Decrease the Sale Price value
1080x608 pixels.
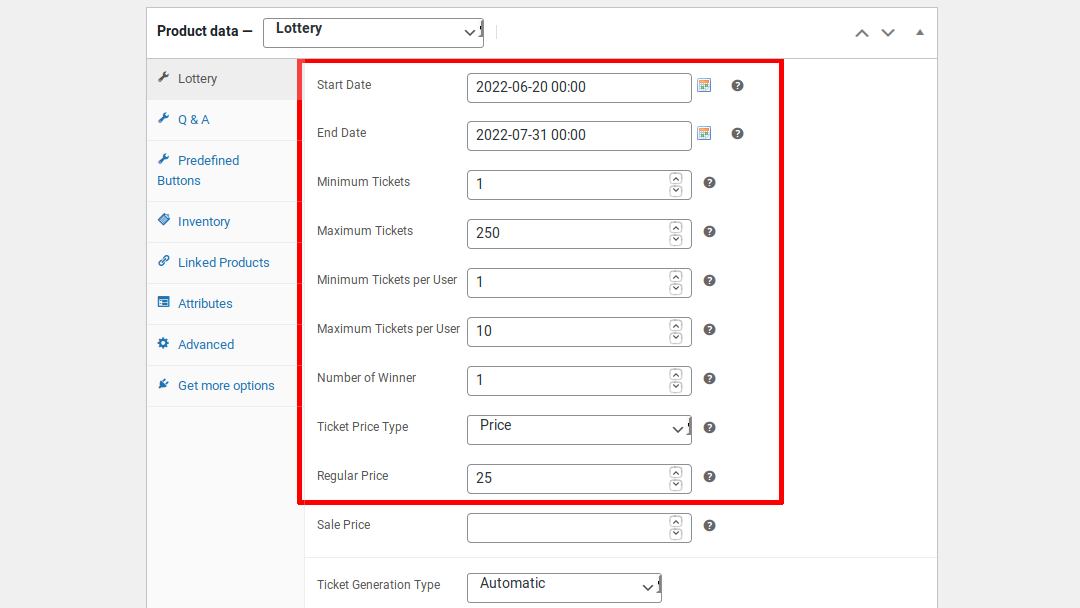tap(676, 534)
